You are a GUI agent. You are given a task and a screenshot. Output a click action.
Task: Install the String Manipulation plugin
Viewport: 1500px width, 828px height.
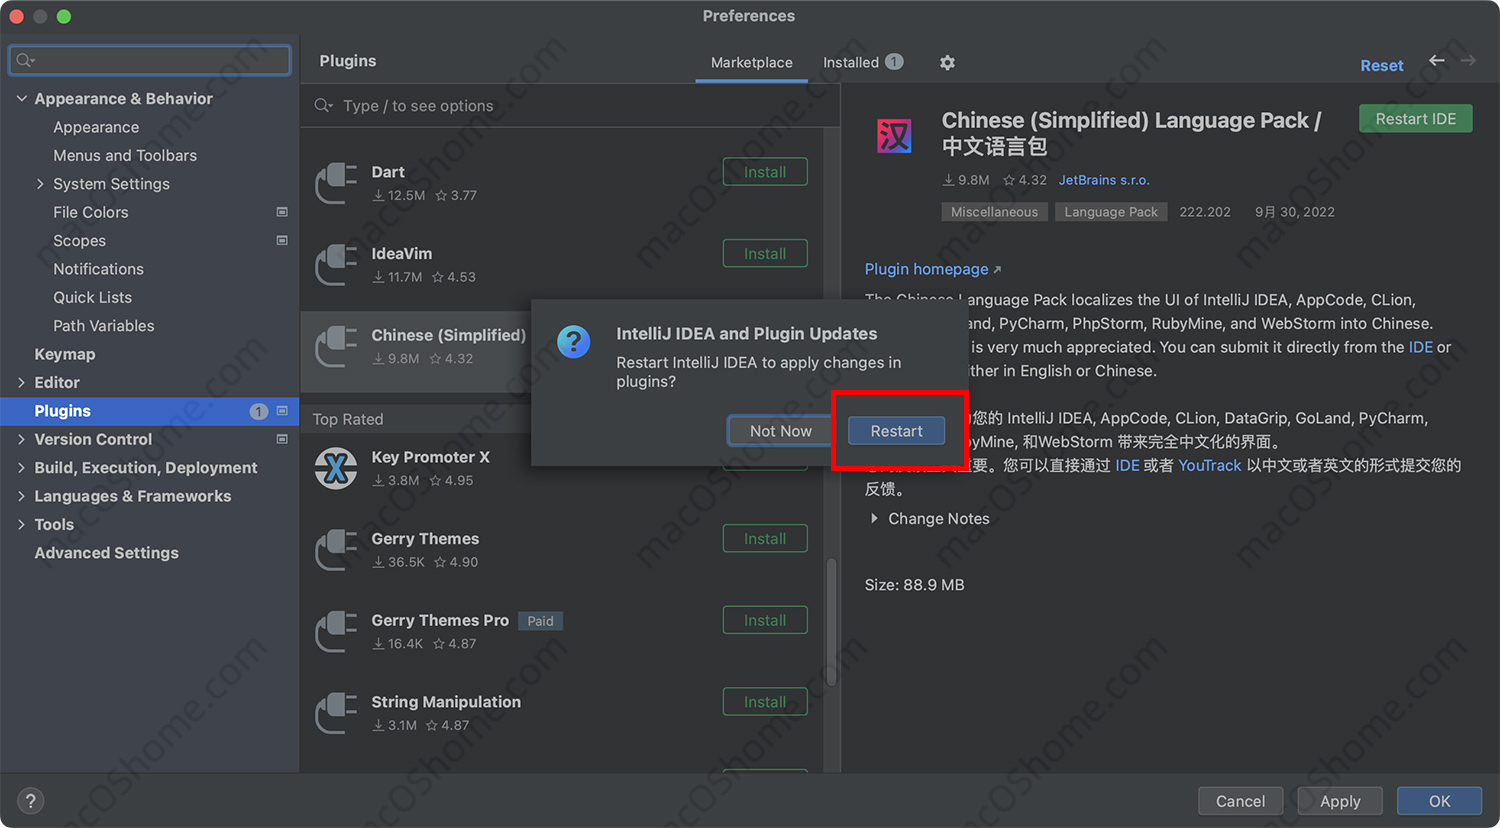(x=765, y=702)
